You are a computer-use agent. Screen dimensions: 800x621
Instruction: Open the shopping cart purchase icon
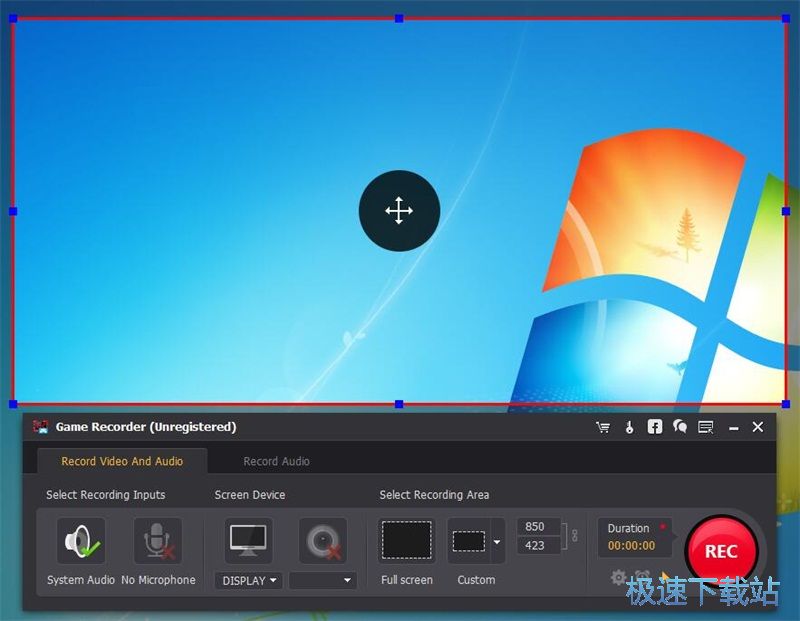(603, 427)
